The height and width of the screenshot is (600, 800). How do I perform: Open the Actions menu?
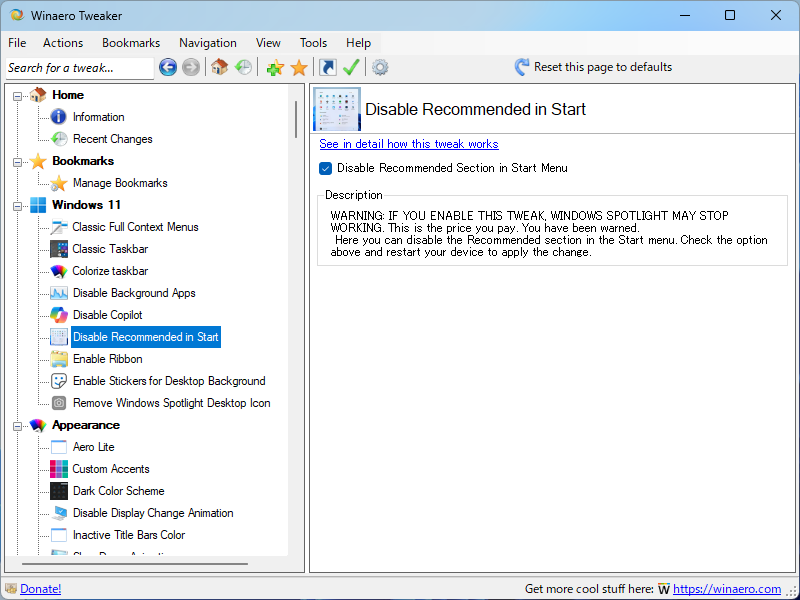[x=63, y=43]
